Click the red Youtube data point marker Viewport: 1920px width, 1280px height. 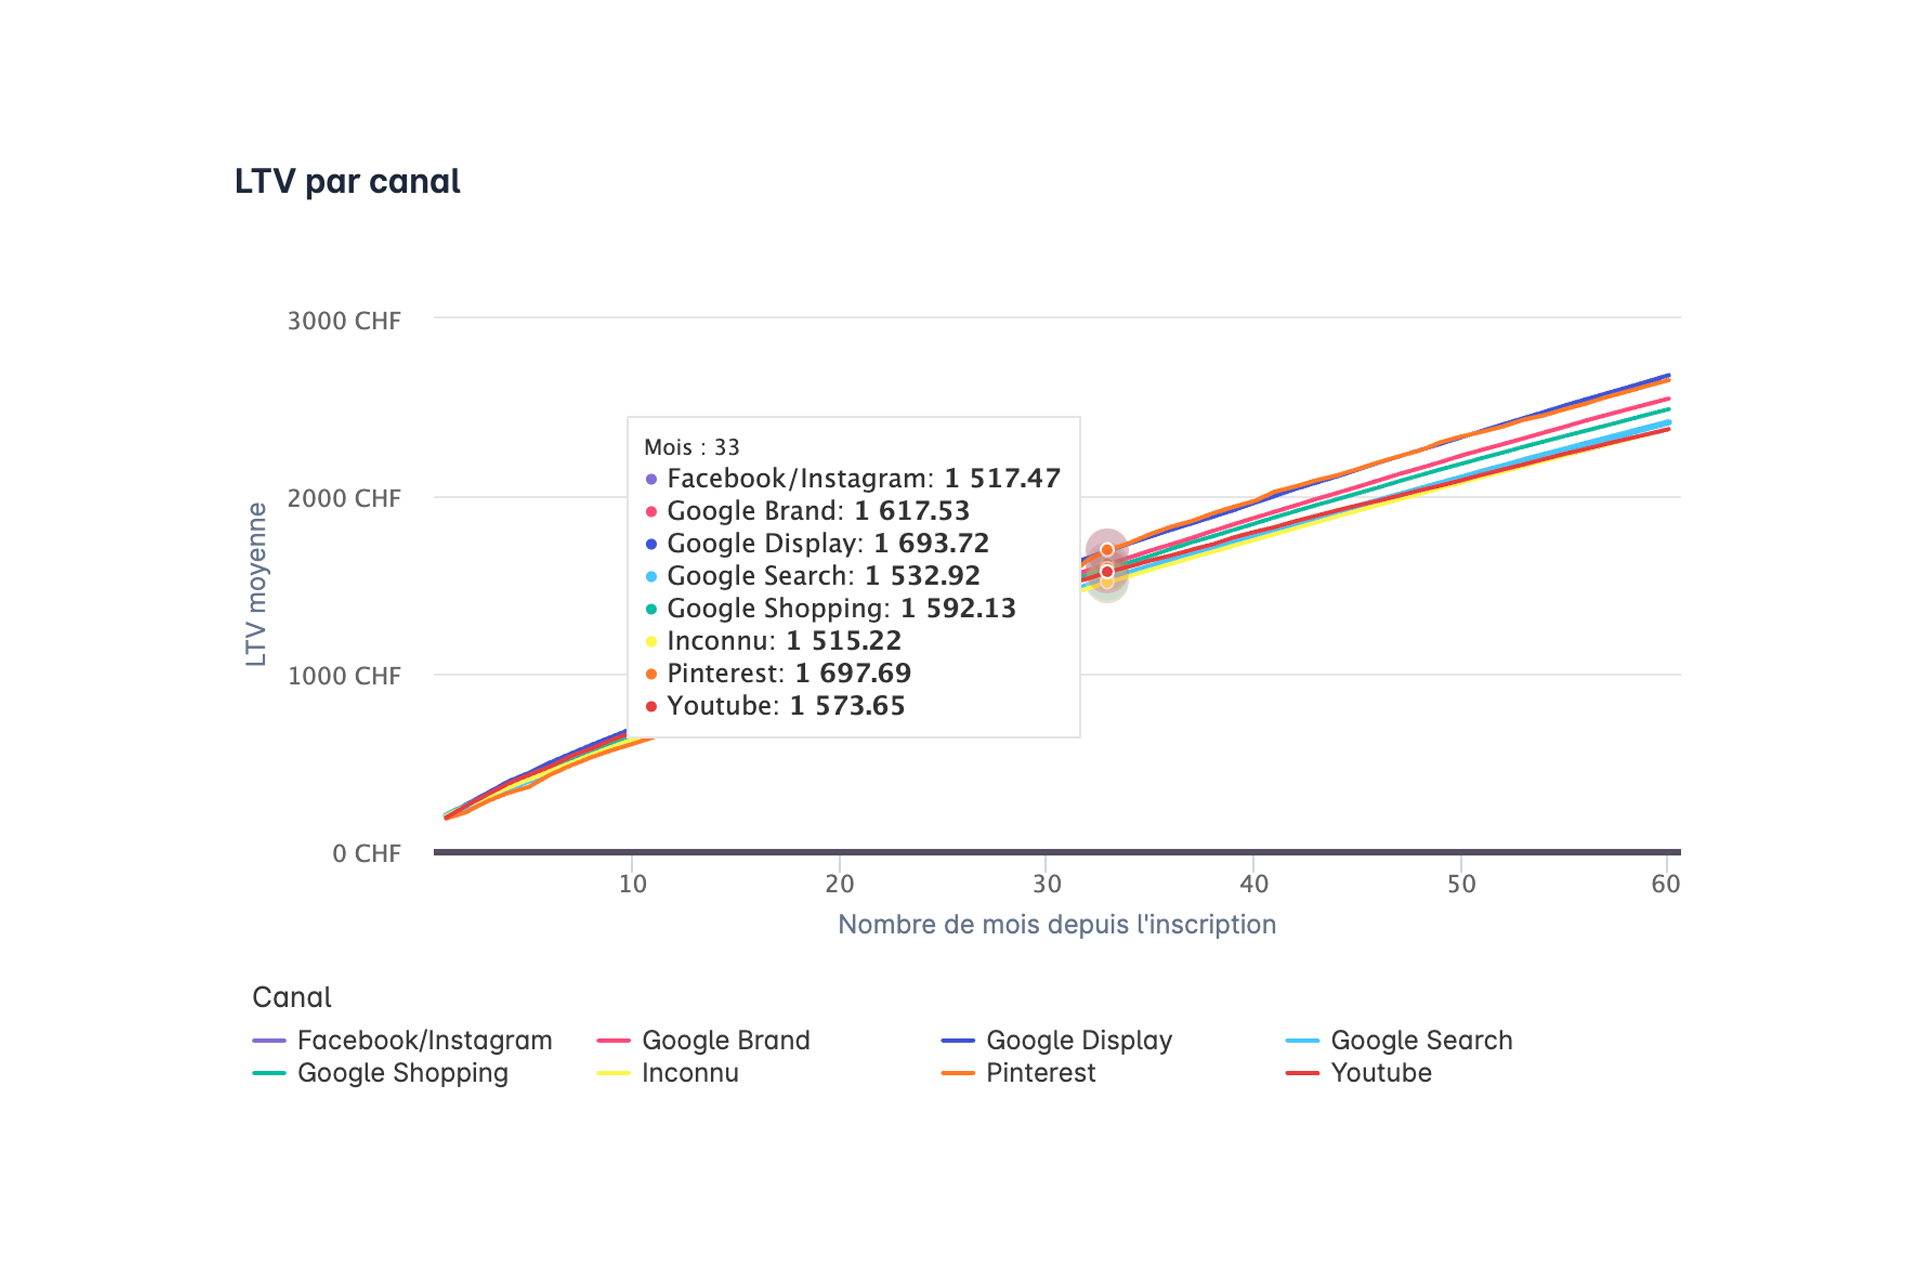1107,572
